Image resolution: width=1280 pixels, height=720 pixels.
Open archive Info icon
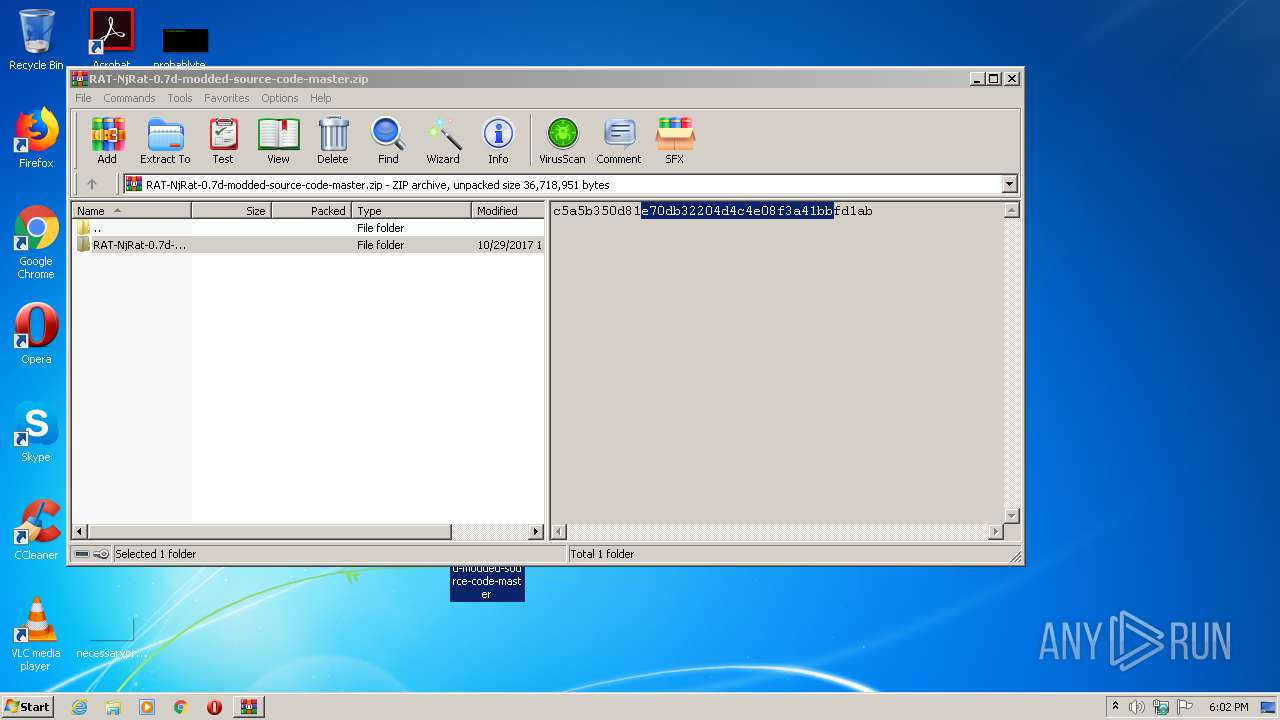tap(498, 140)
